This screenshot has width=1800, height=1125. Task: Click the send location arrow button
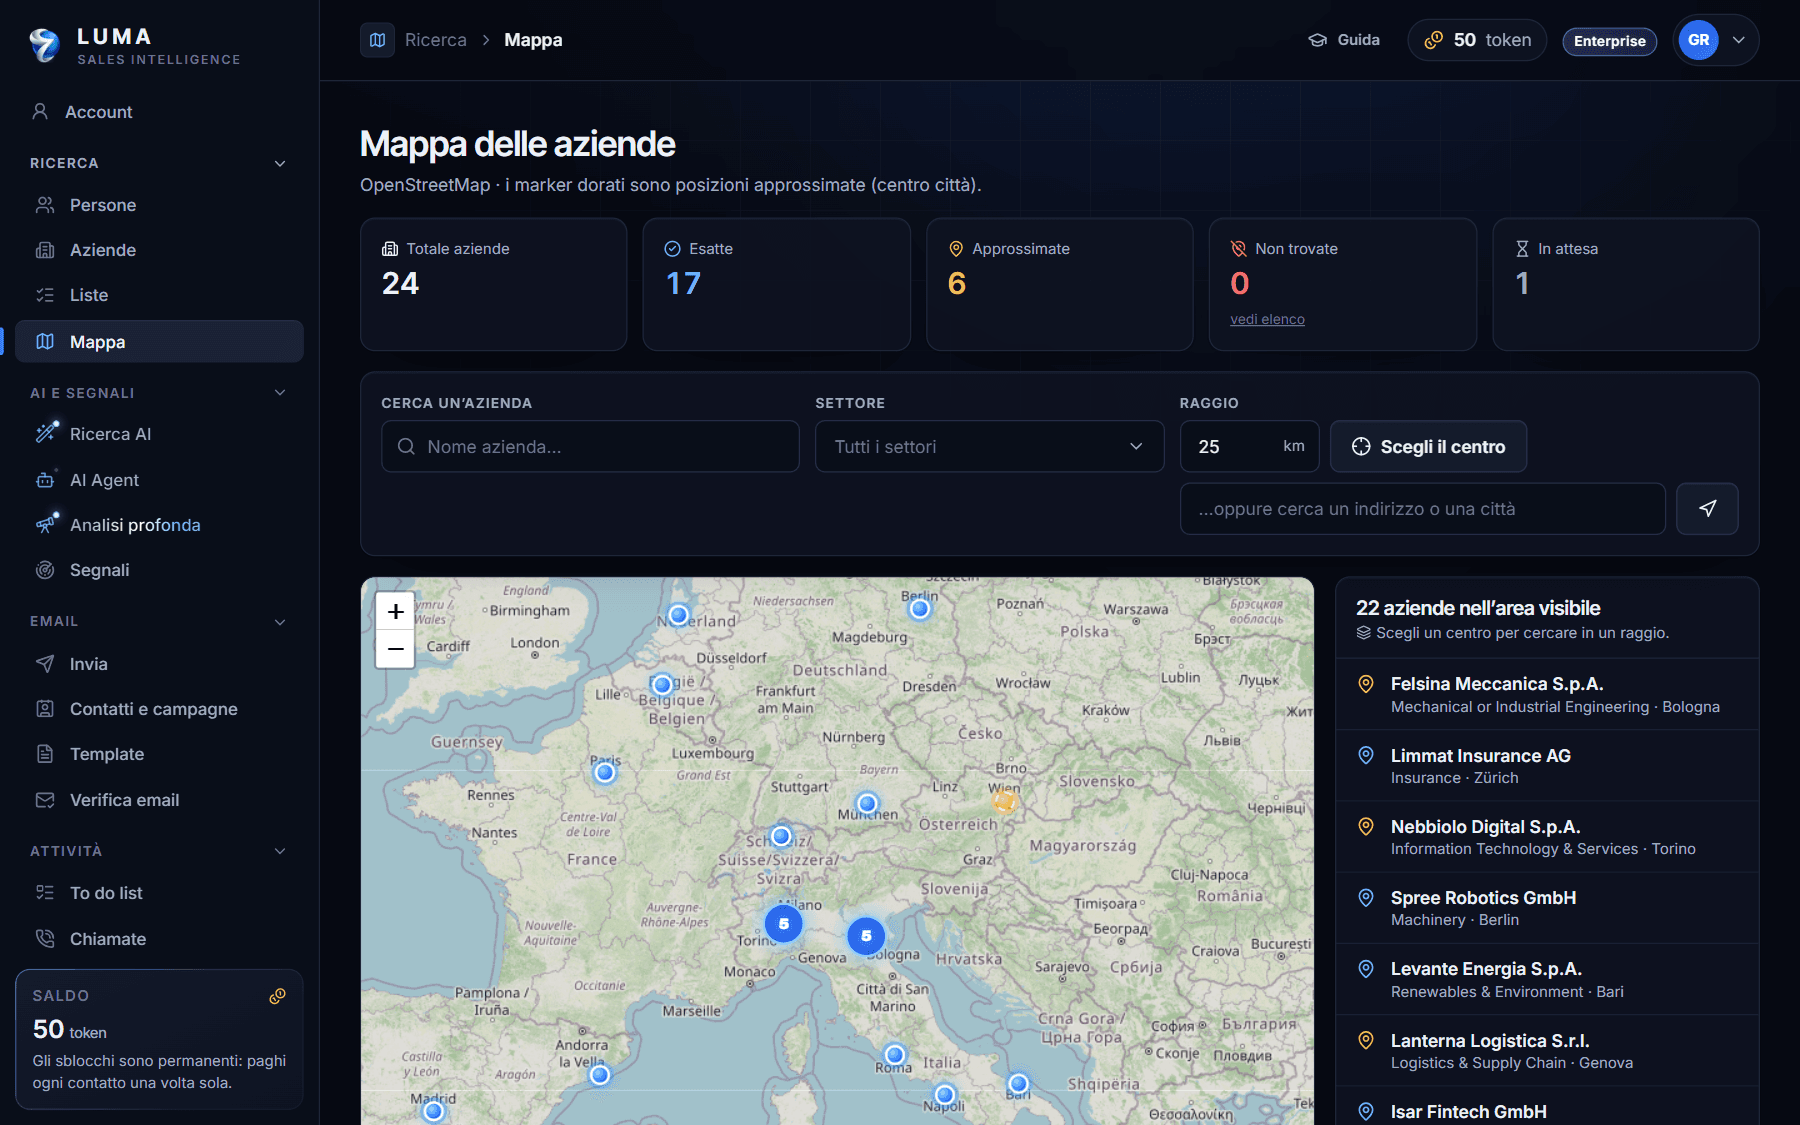click(x=1707, y=509)
